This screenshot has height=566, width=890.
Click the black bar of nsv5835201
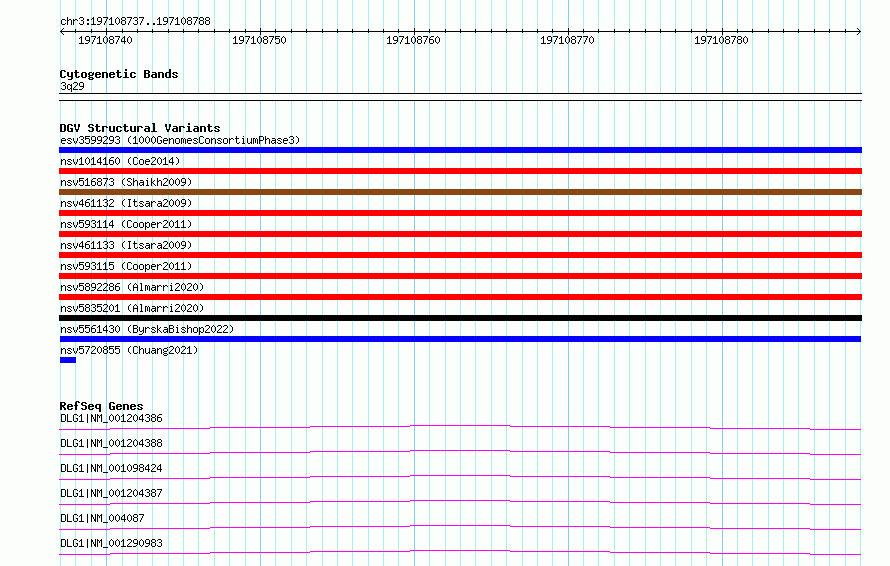coord(460,318)
